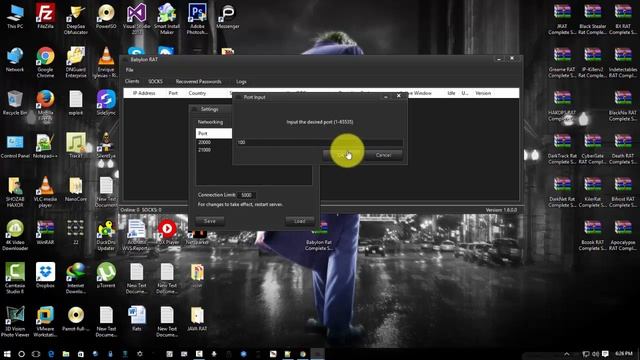Screen dimensions: 640x360
Task: Select the SilentEye desktop icon
Action: 106,146
